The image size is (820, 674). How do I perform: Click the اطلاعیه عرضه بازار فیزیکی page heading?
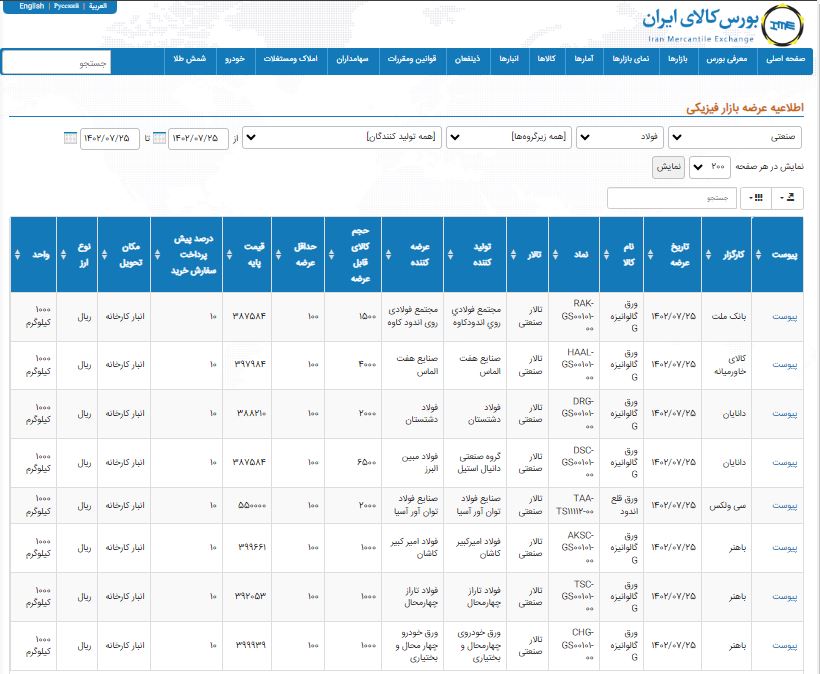745,108
